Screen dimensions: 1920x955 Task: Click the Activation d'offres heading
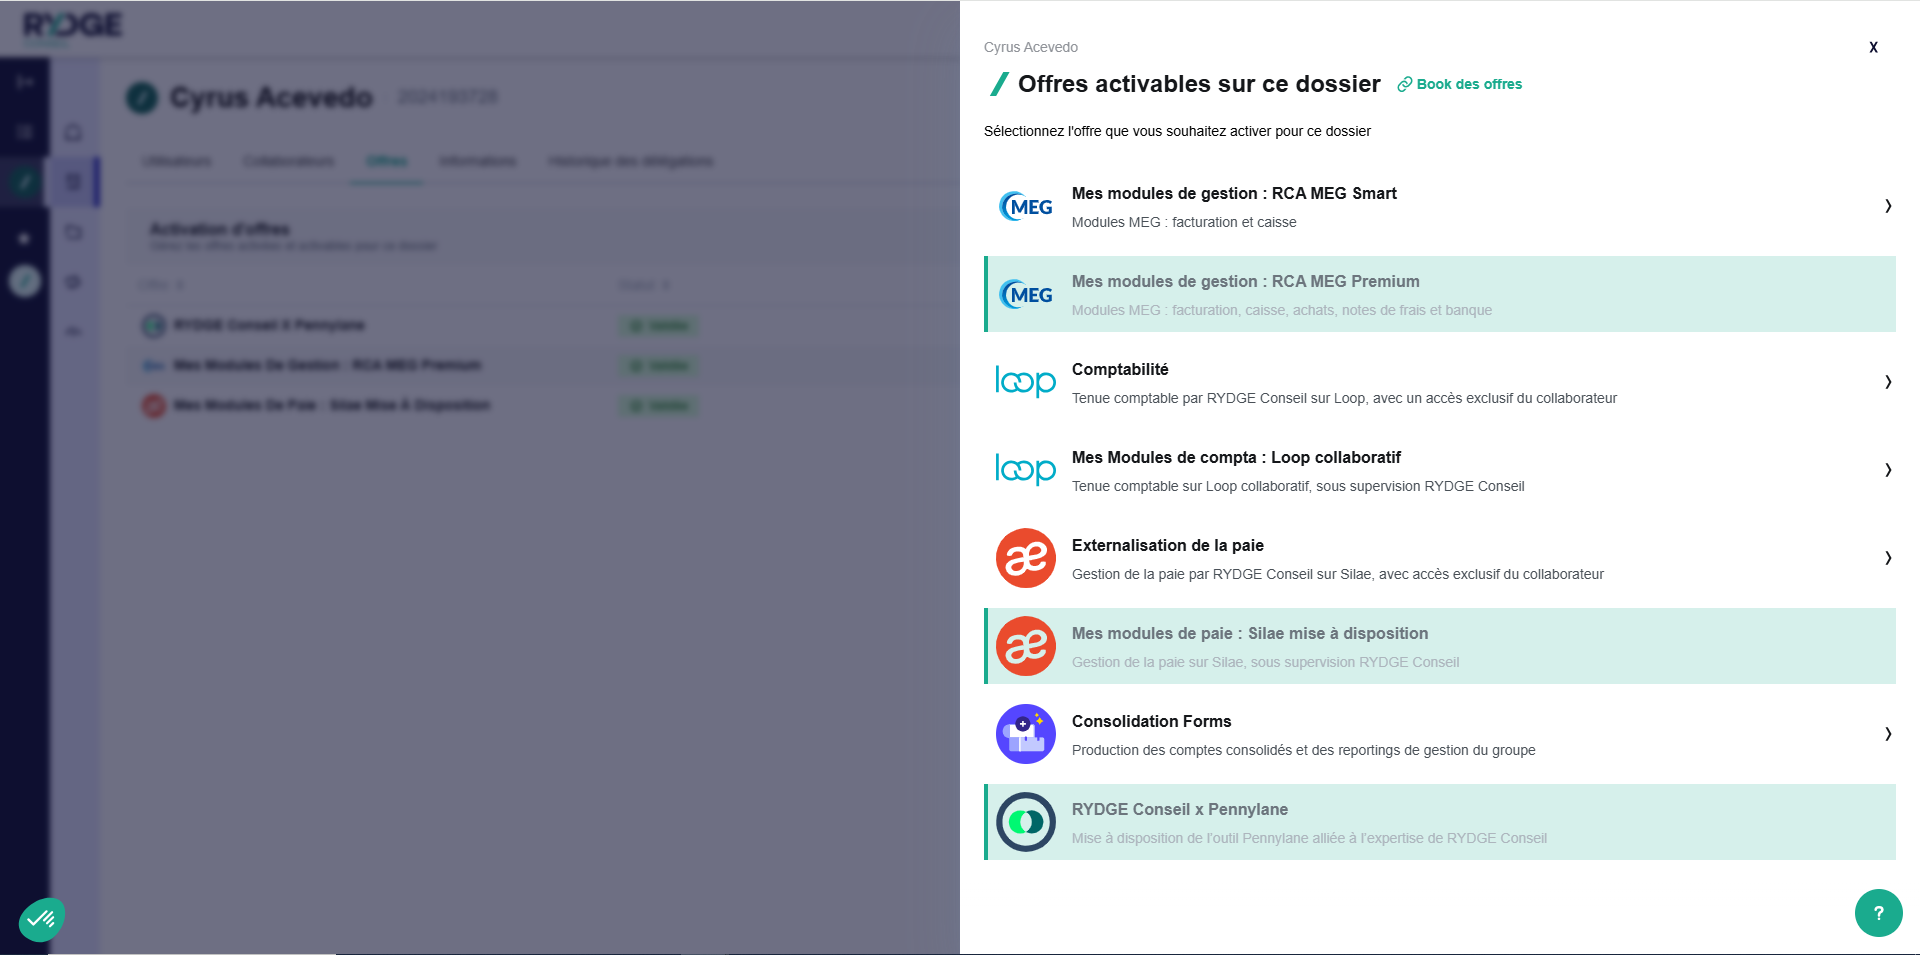point(220,229)
